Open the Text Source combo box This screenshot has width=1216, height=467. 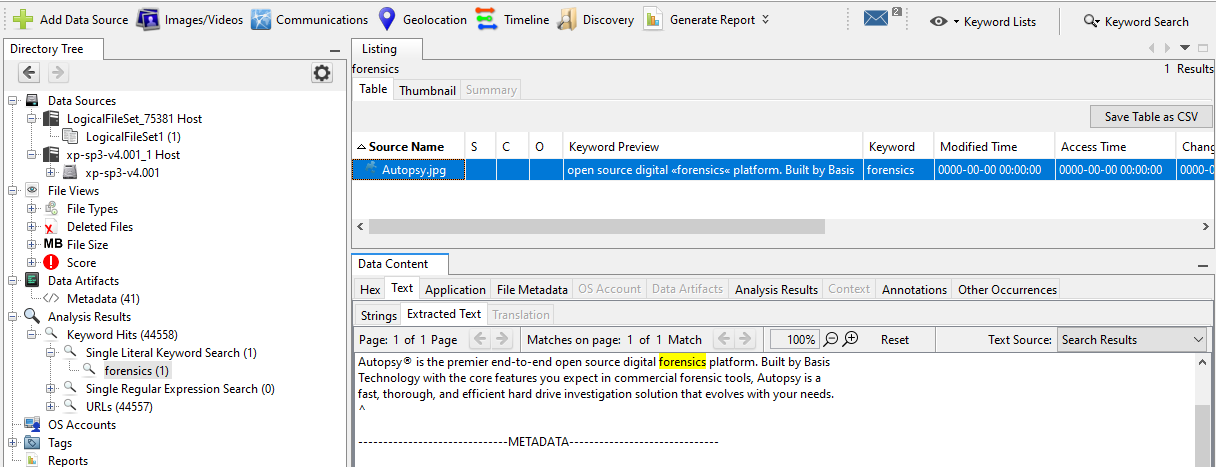pyautogui.click(x=1132, y=340)
